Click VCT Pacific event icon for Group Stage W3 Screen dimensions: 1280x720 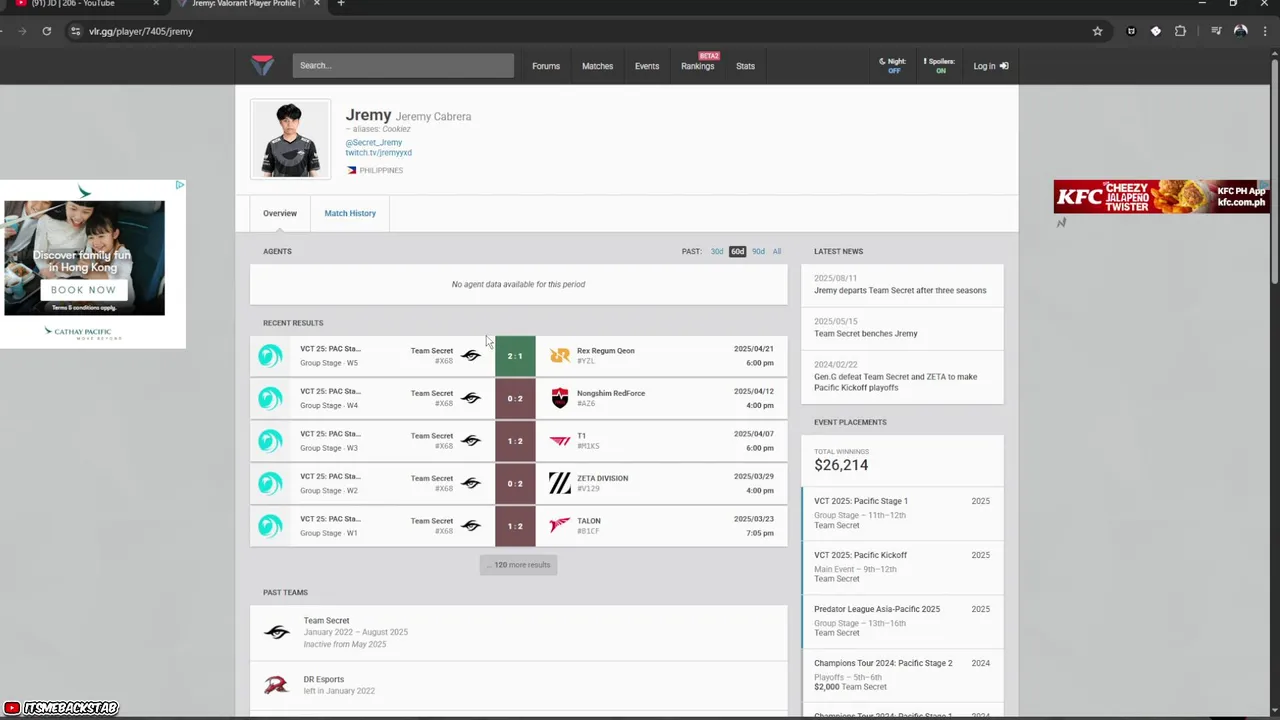pyautogui.click(x=270, y=441)
